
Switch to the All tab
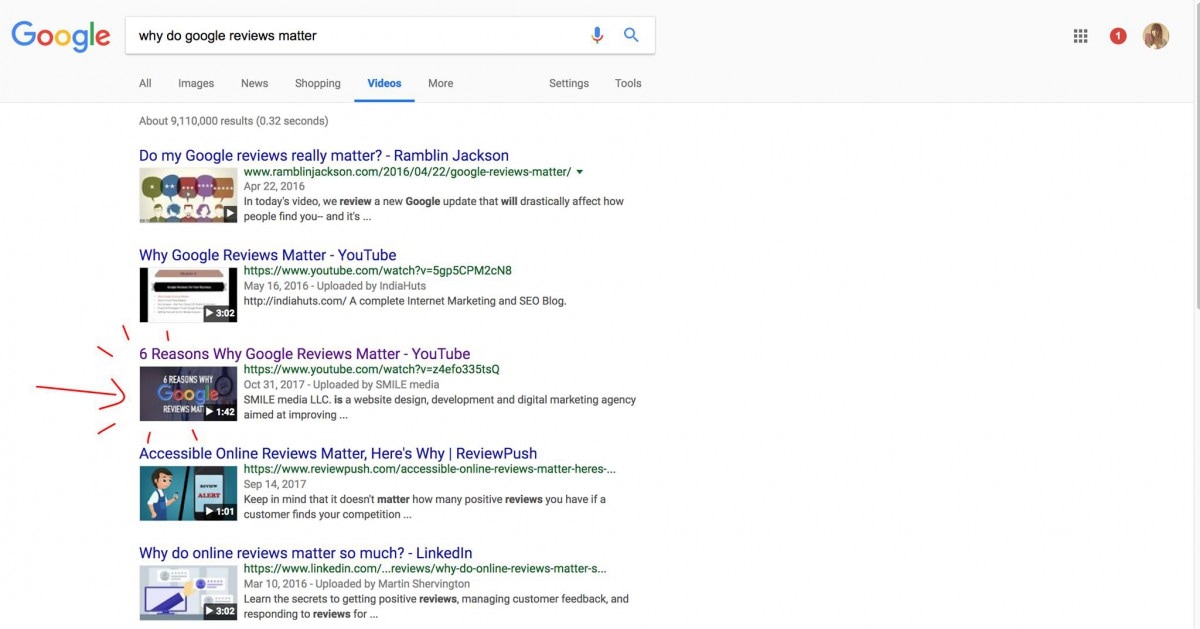145,83
